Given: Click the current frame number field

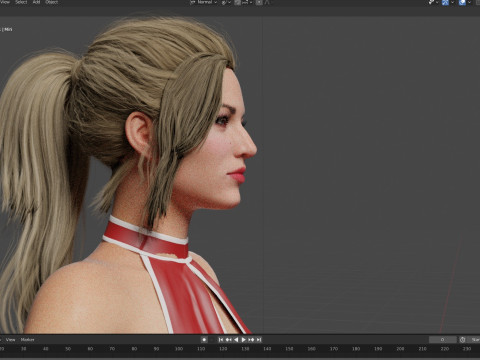Looking at the screenshot, I should [443, 340].
